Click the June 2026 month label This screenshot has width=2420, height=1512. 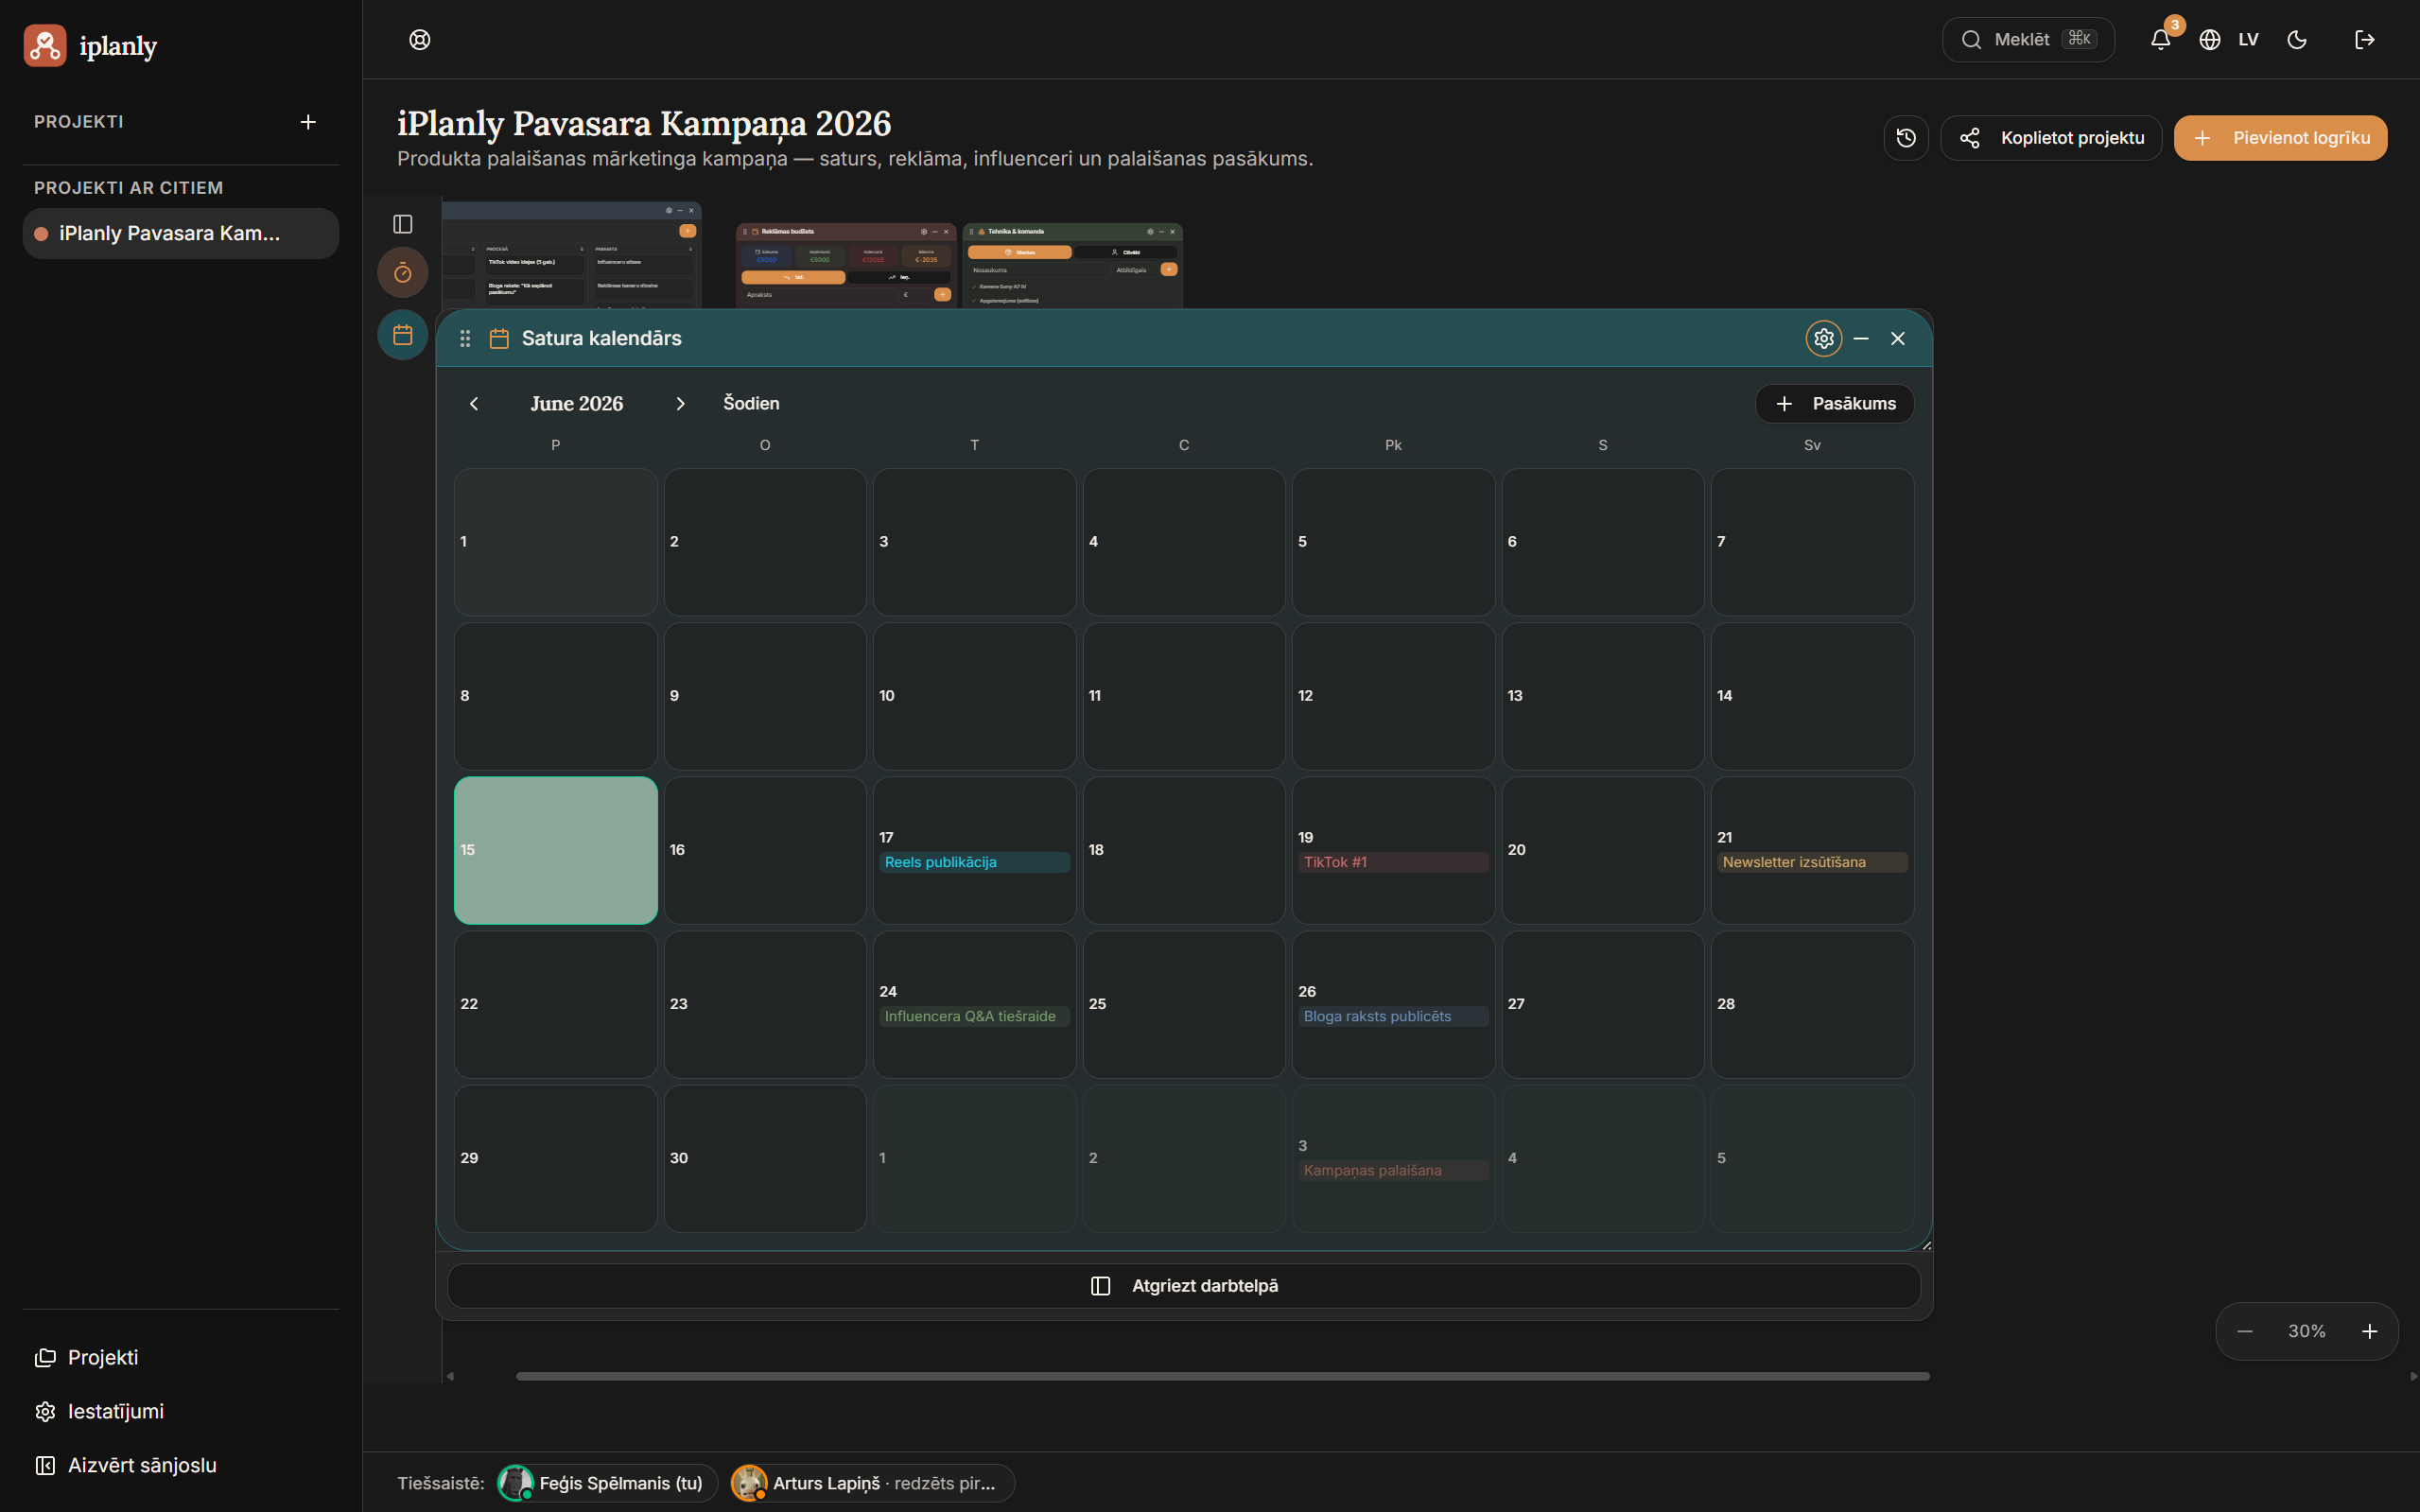click(577, 403)
